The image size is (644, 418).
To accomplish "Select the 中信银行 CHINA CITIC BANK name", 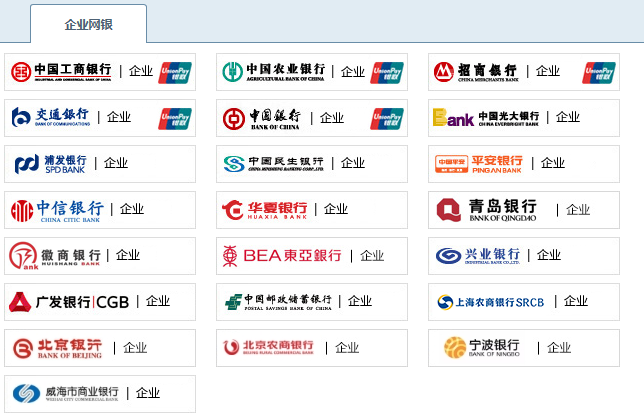I will 70,211.
